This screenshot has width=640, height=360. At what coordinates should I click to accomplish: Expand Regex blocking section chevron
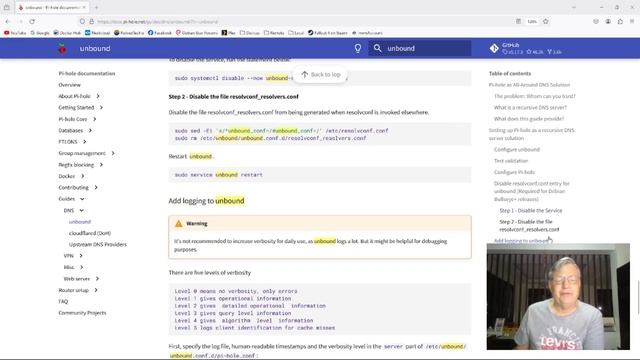click(x=101, y=164)
